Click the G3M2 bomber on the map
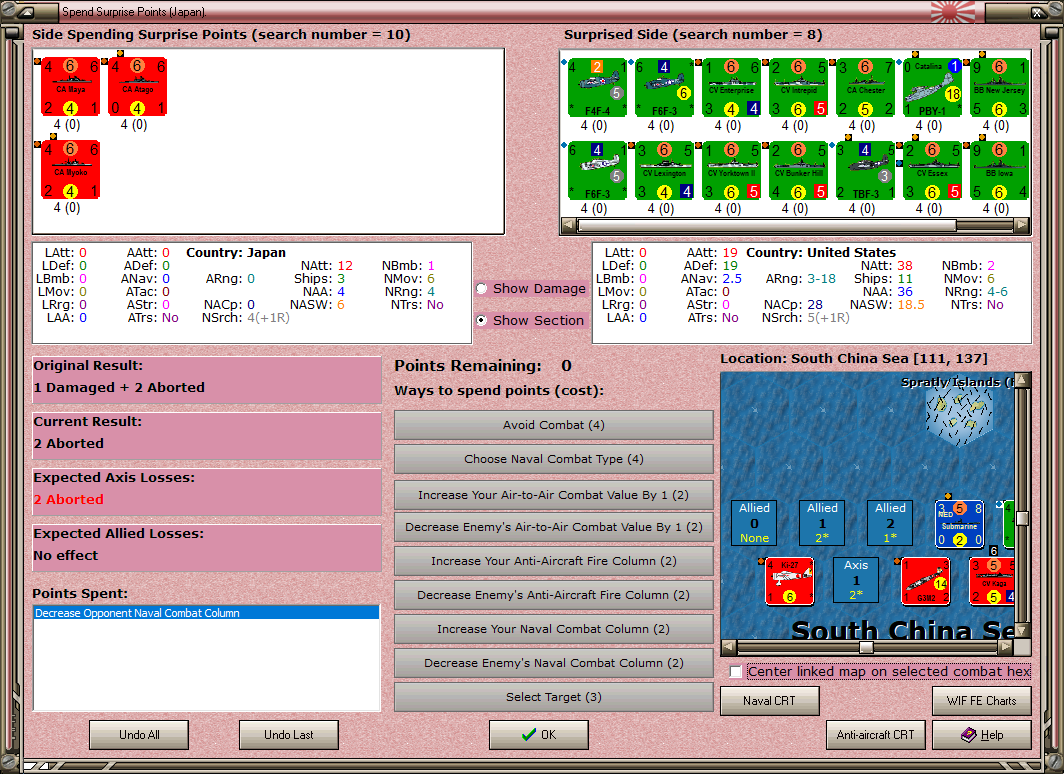 (925, 581)
